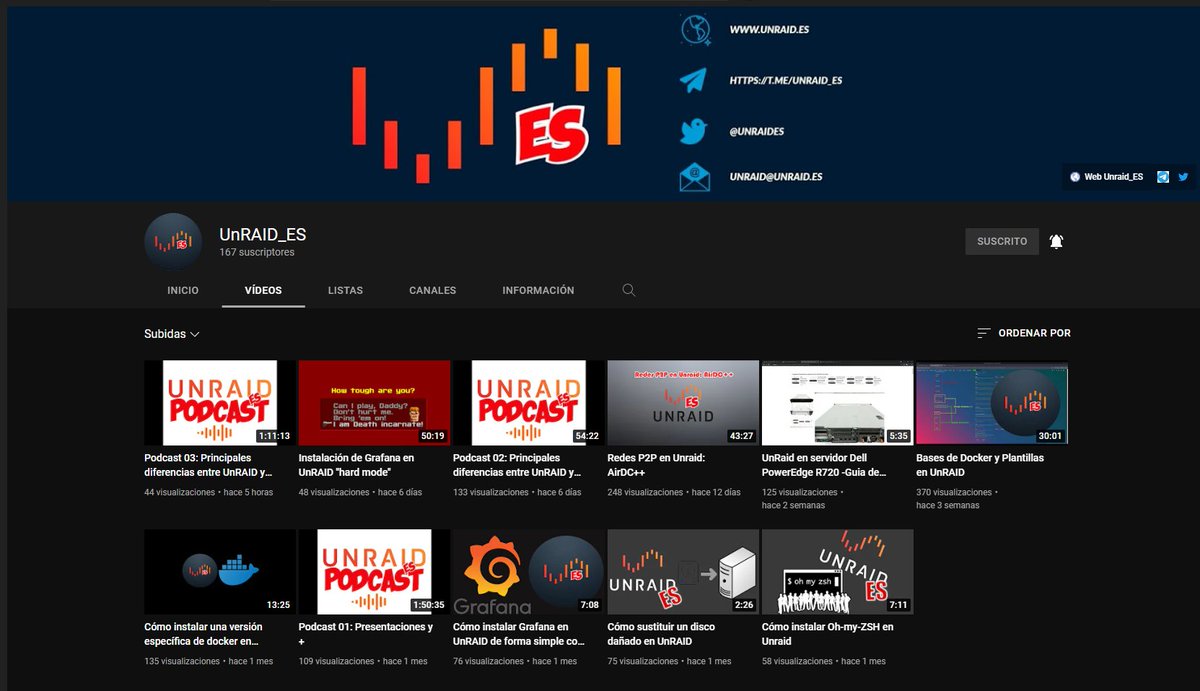
Task: Open the docker version install video thumbnail
Action: [x=220, y=572]
